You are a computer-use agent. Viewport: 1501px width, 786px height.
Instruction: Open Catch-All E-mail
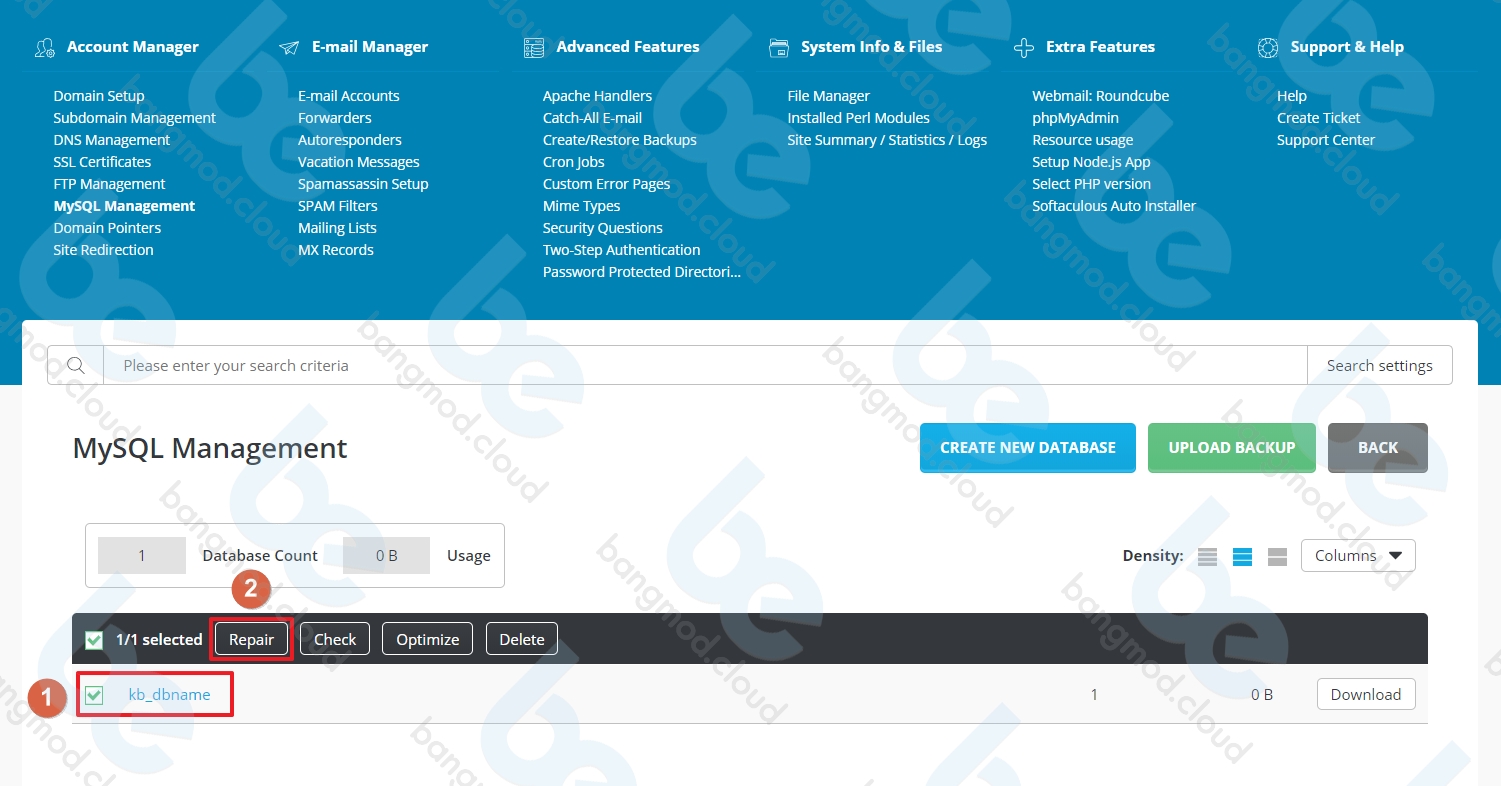(593, 118)
